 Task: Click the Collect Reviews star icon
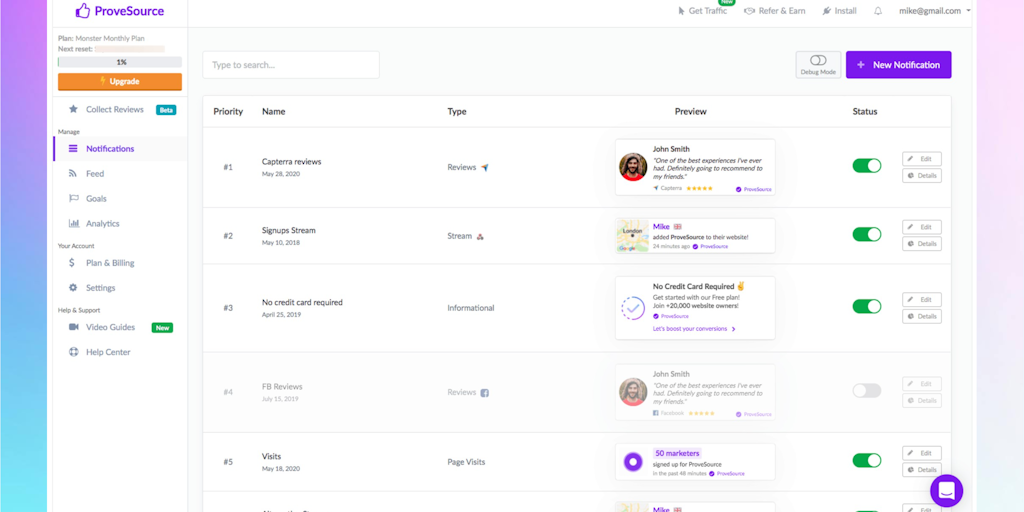[x=73, y=109]
